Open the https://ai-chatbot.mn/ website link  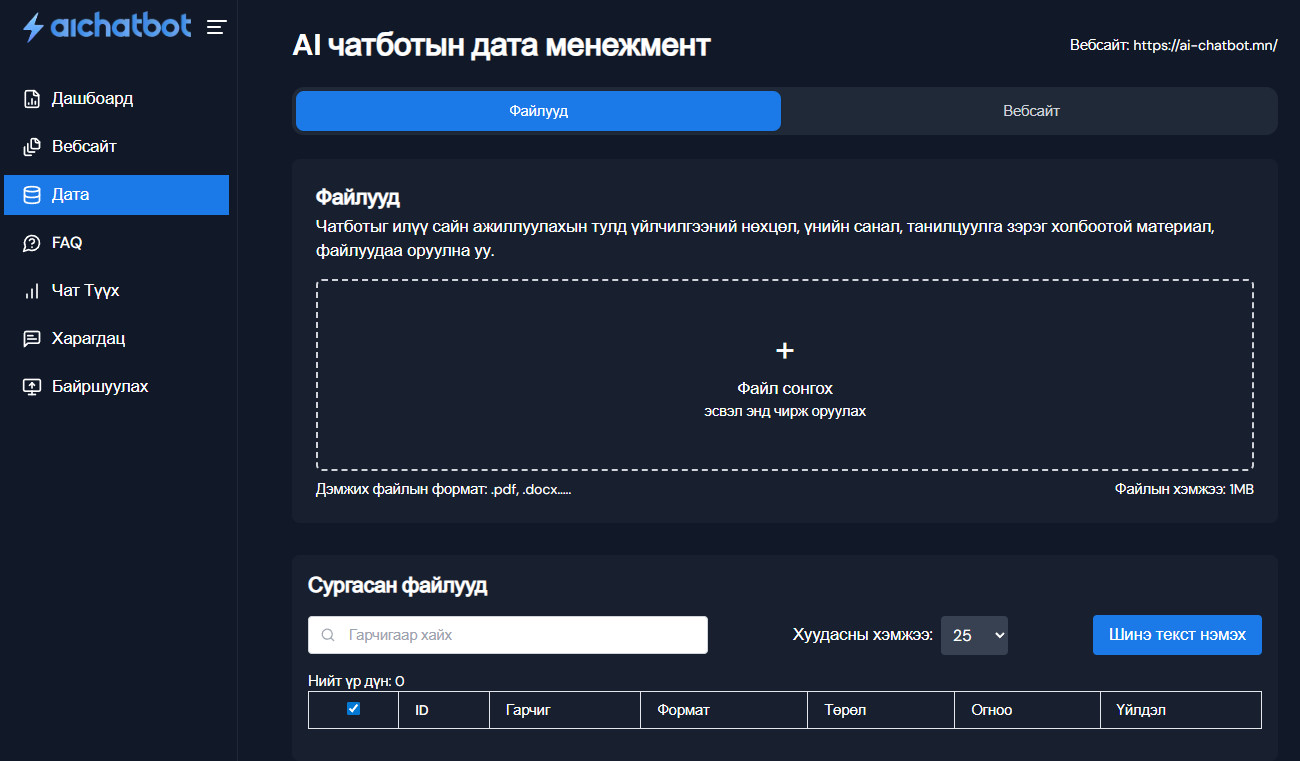point(1205,45)
